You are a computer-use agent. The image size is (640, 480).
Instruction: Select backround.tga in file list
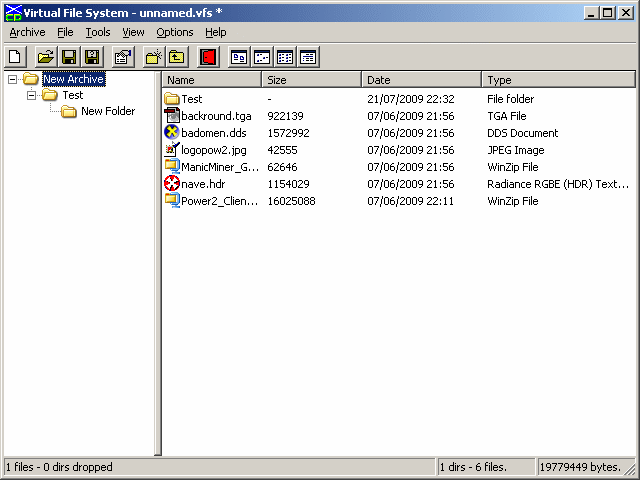pos(216,116)
